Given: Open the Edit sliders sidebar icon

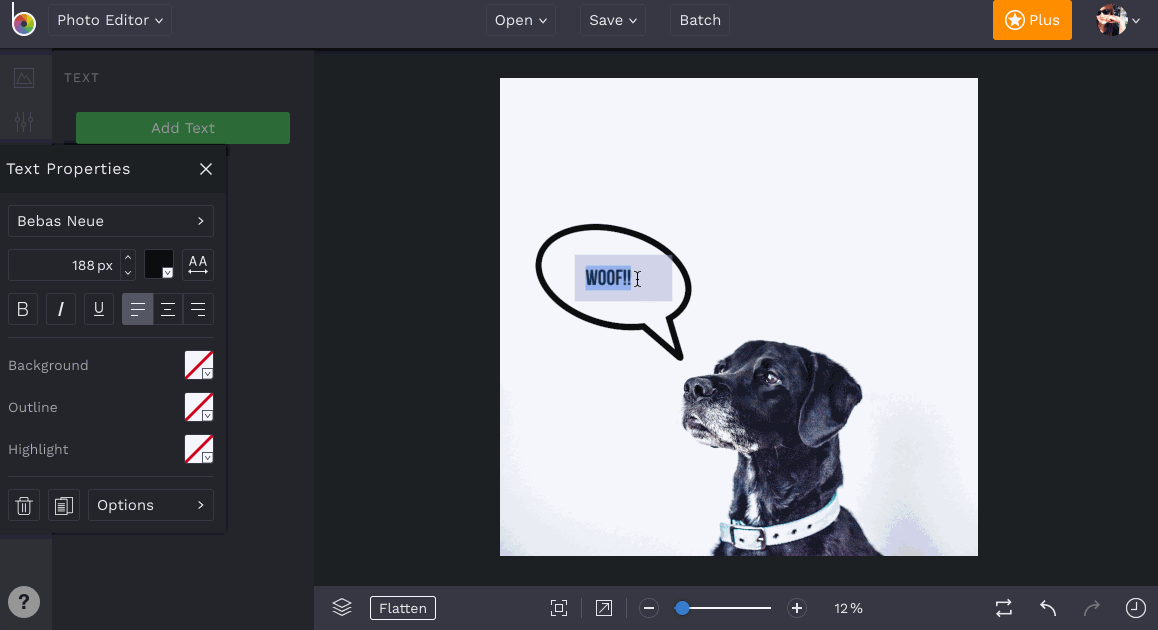Looking at the screenshot, I should click(24, 121).
